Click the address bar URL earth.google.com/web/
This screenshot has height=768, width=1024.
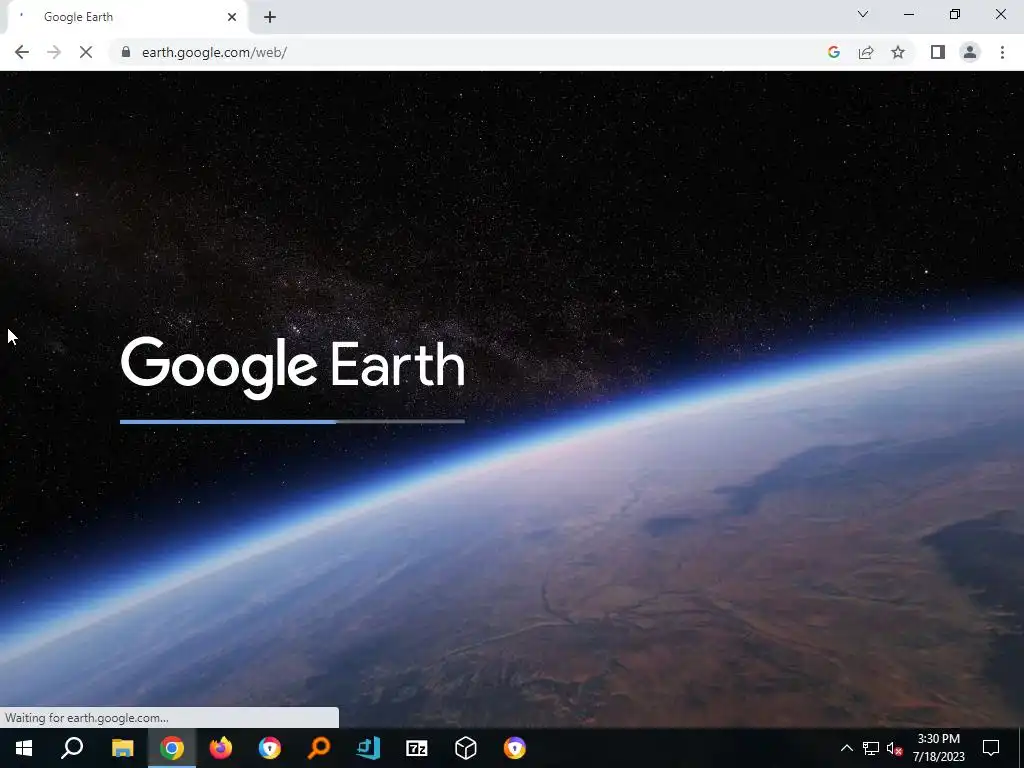click(214, 52)
